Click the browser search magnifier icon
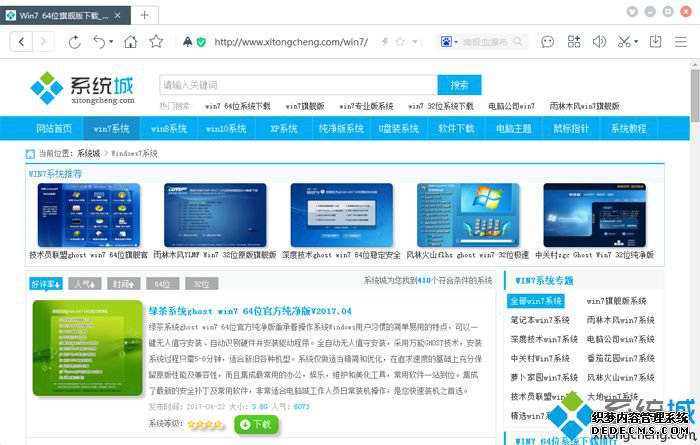 coord(518,42)
